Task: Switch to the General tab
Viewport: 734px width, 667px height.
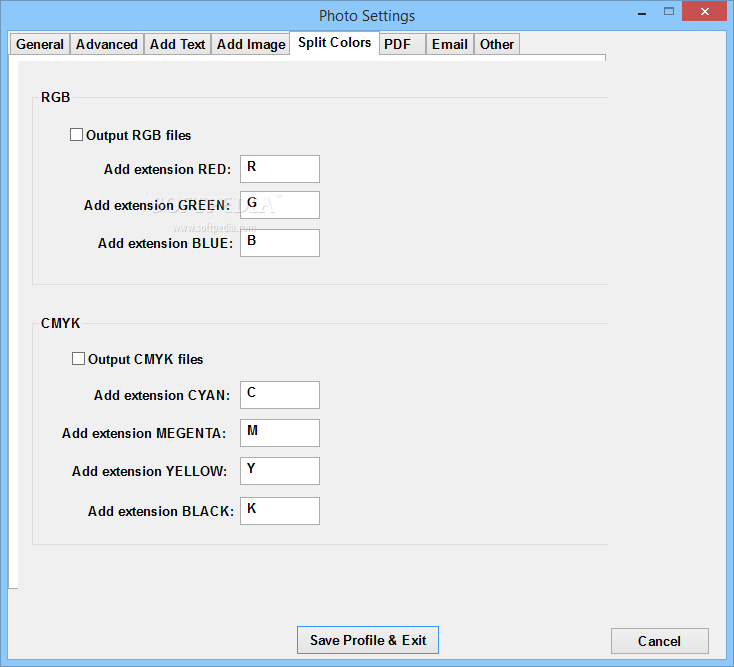Action: (x=40, y=44)
